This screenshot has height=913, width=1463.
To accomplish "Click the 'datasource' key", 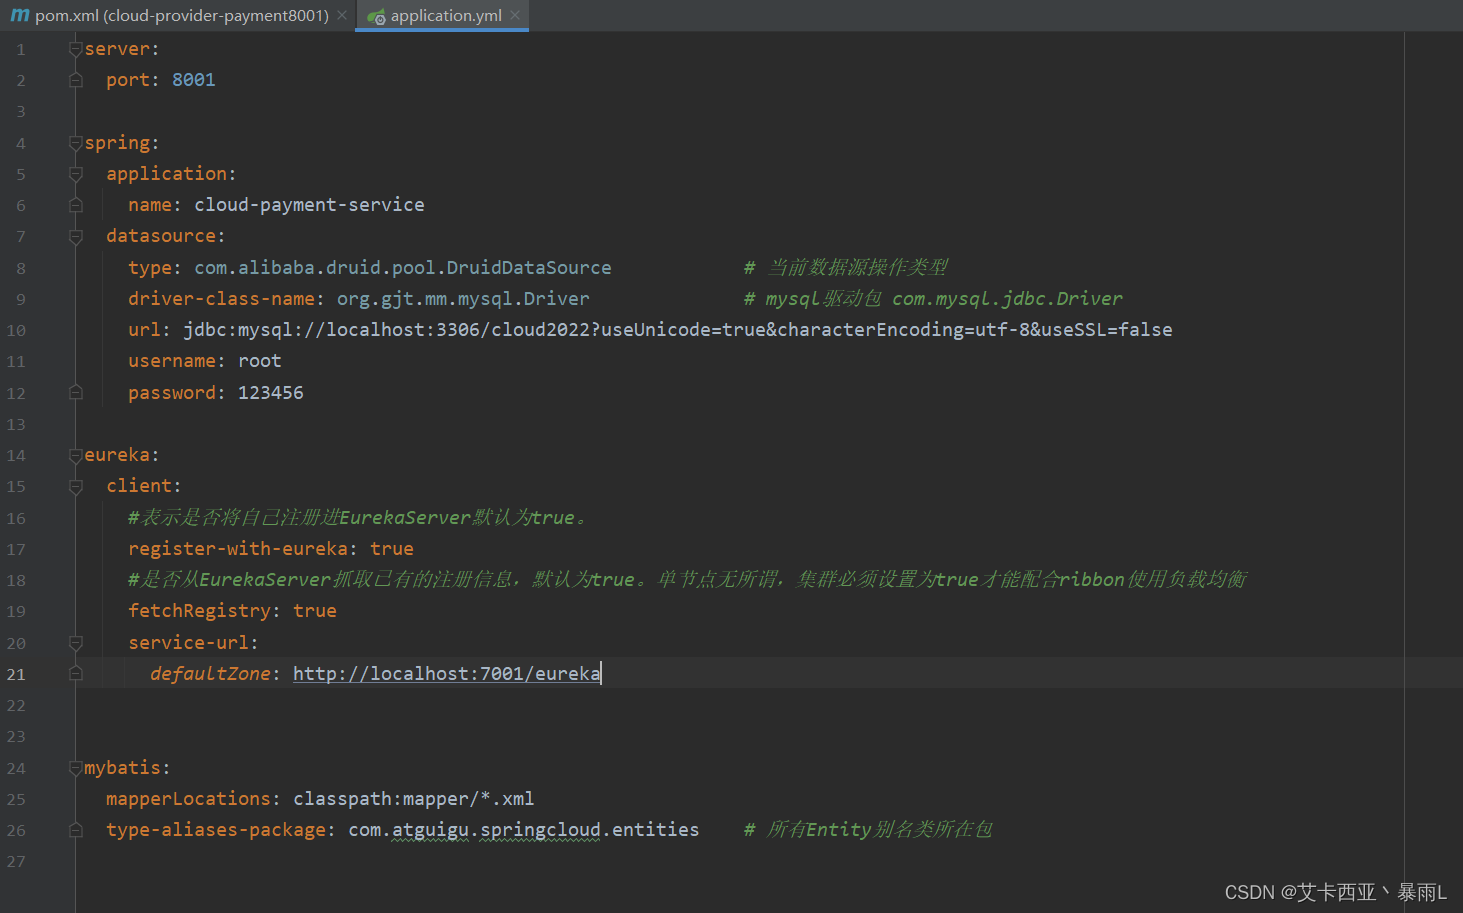I will [161, 235].
